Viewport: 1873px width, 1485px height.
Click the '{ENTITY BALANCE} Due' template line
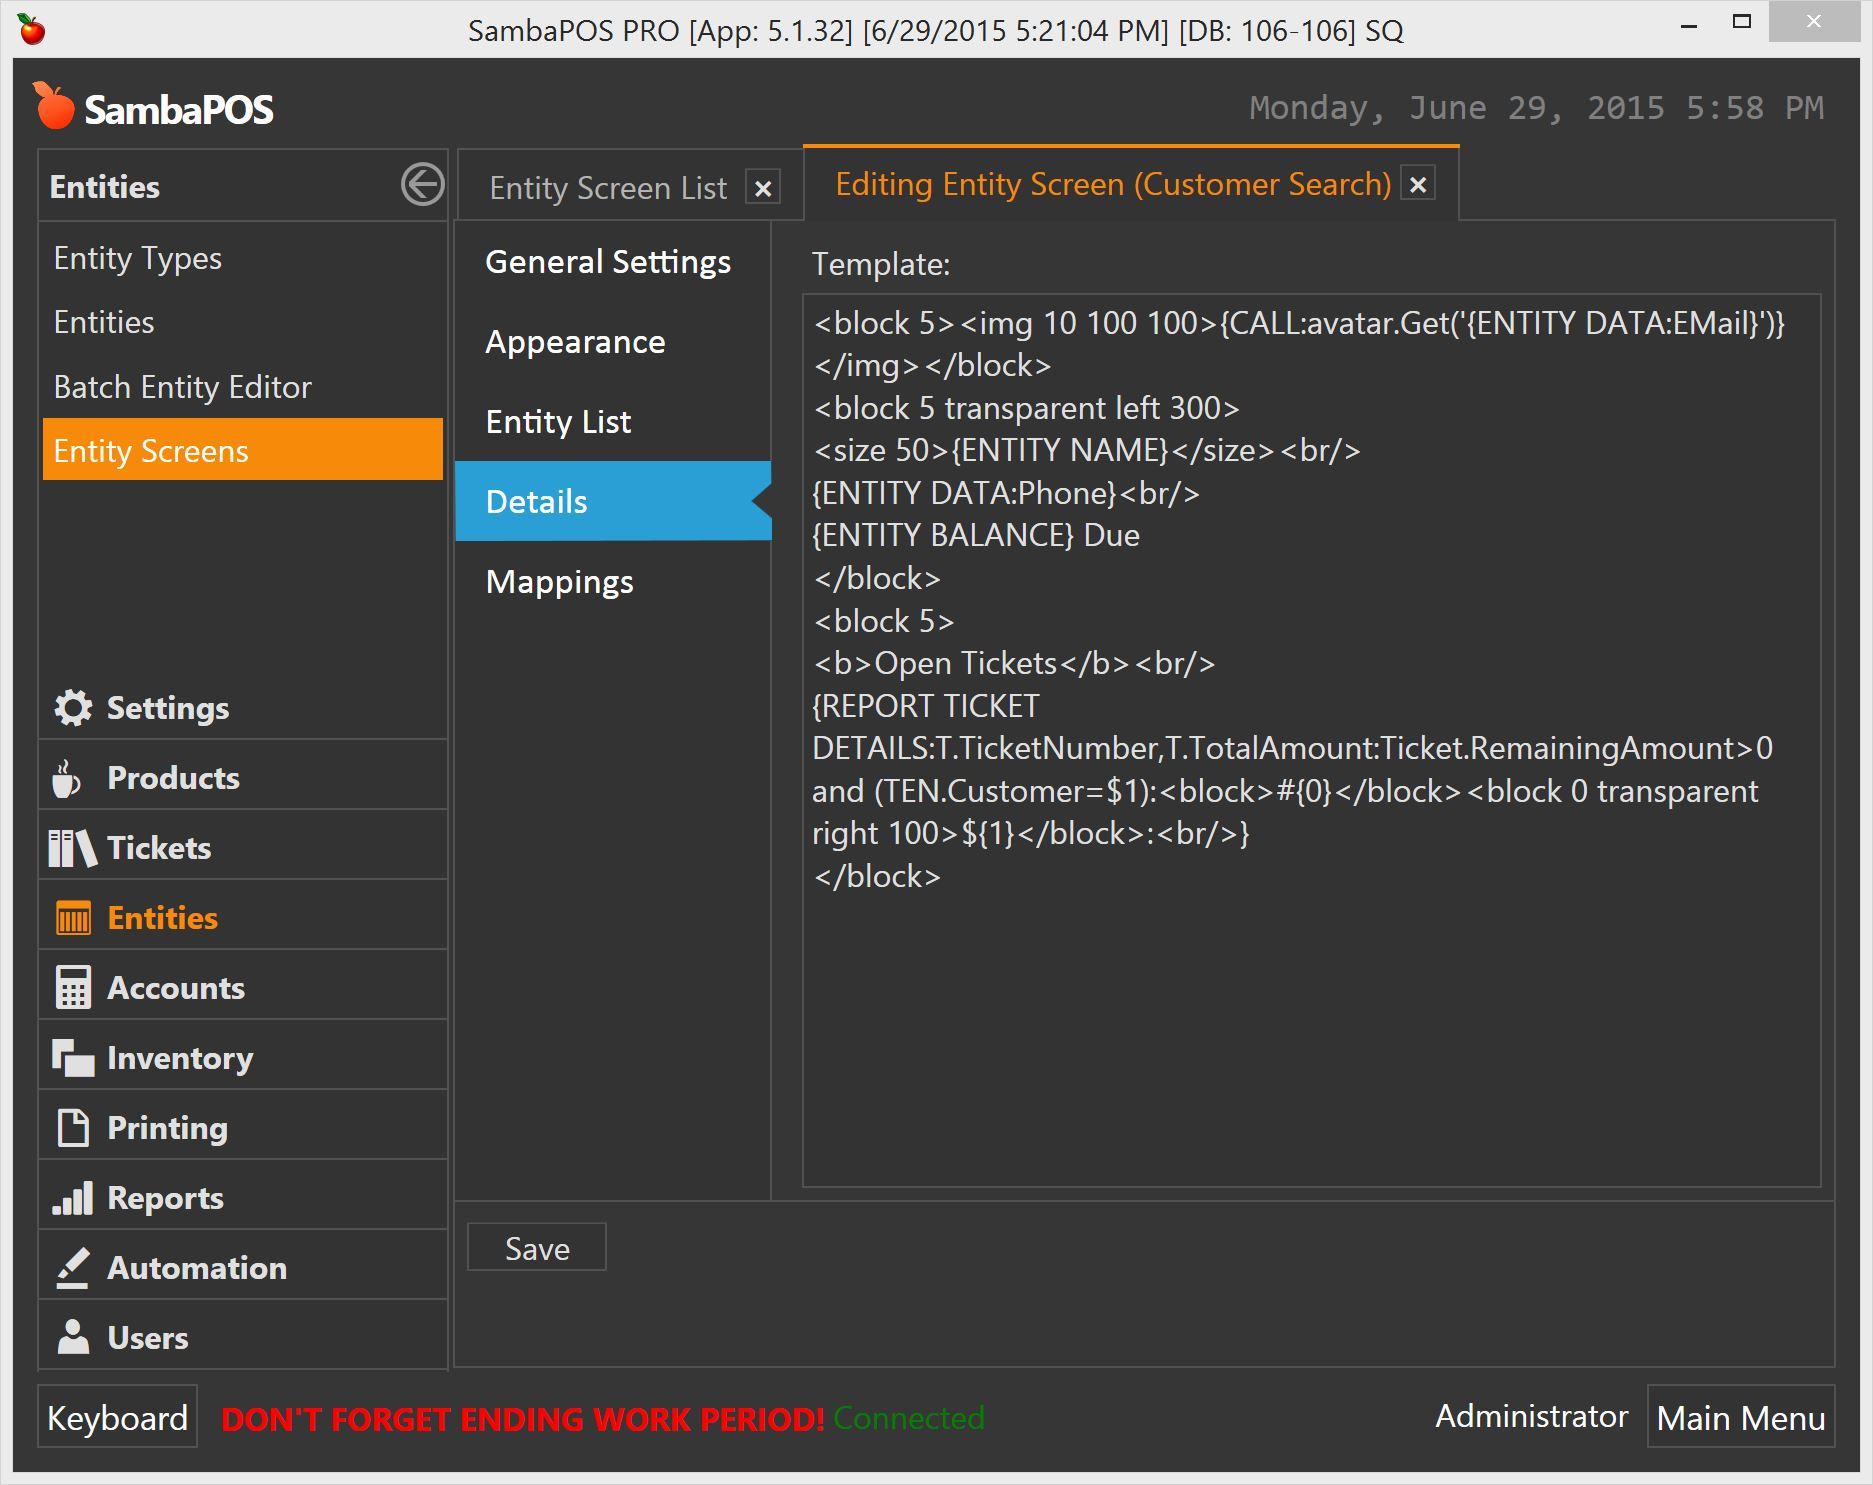[976, 535]
